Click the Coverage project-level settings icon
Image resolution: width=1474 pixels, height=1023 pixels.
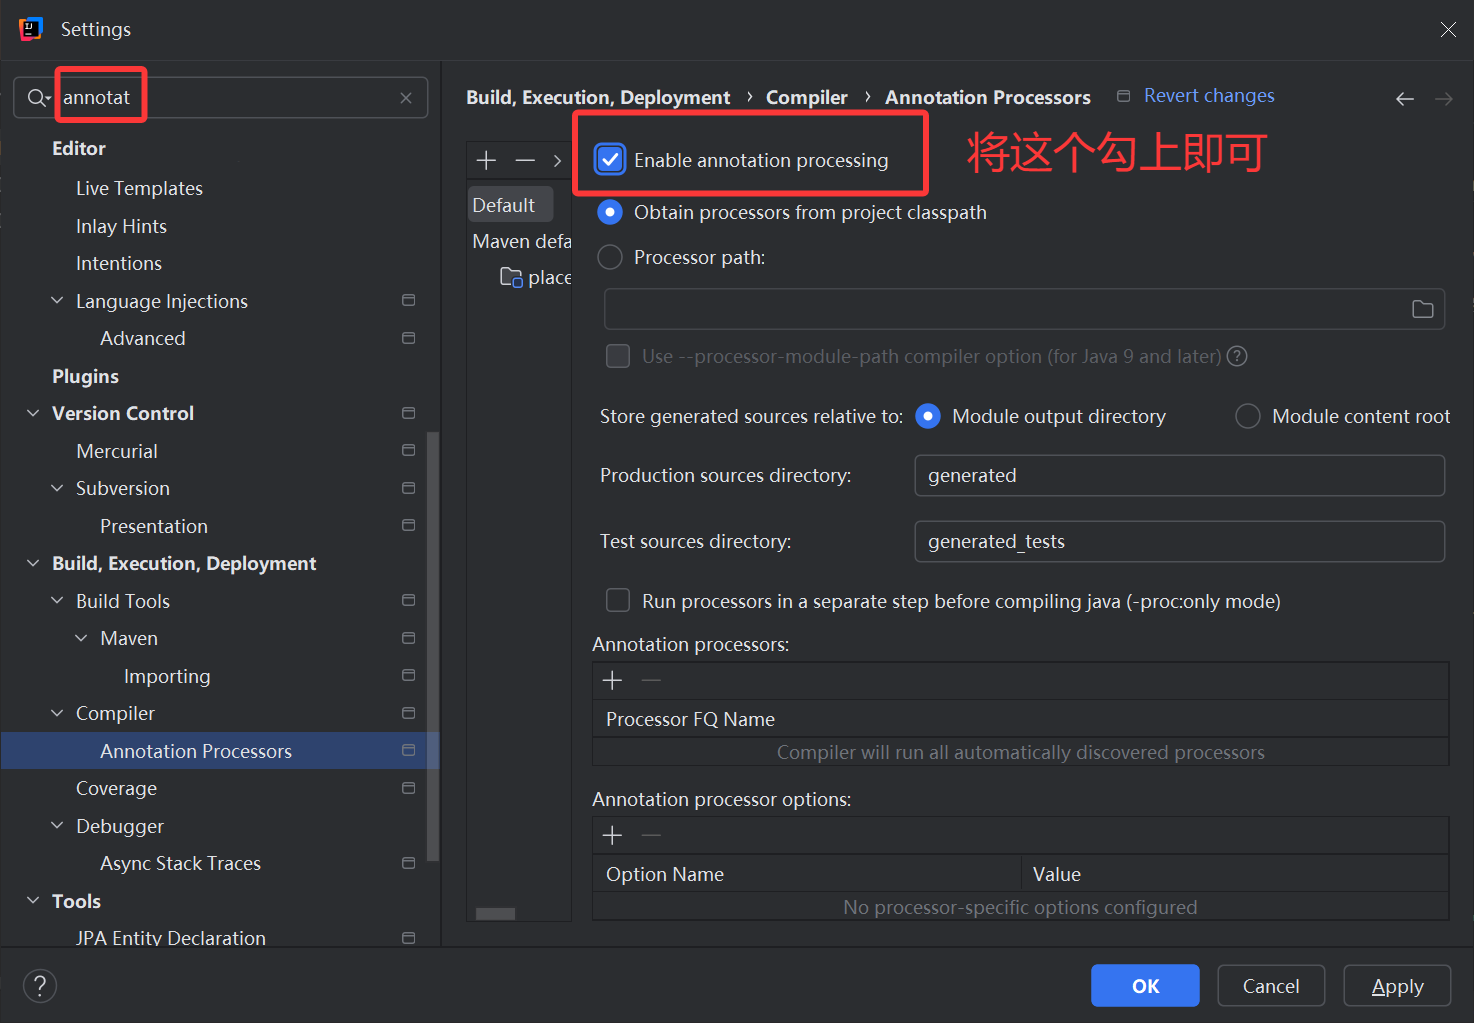408,788
